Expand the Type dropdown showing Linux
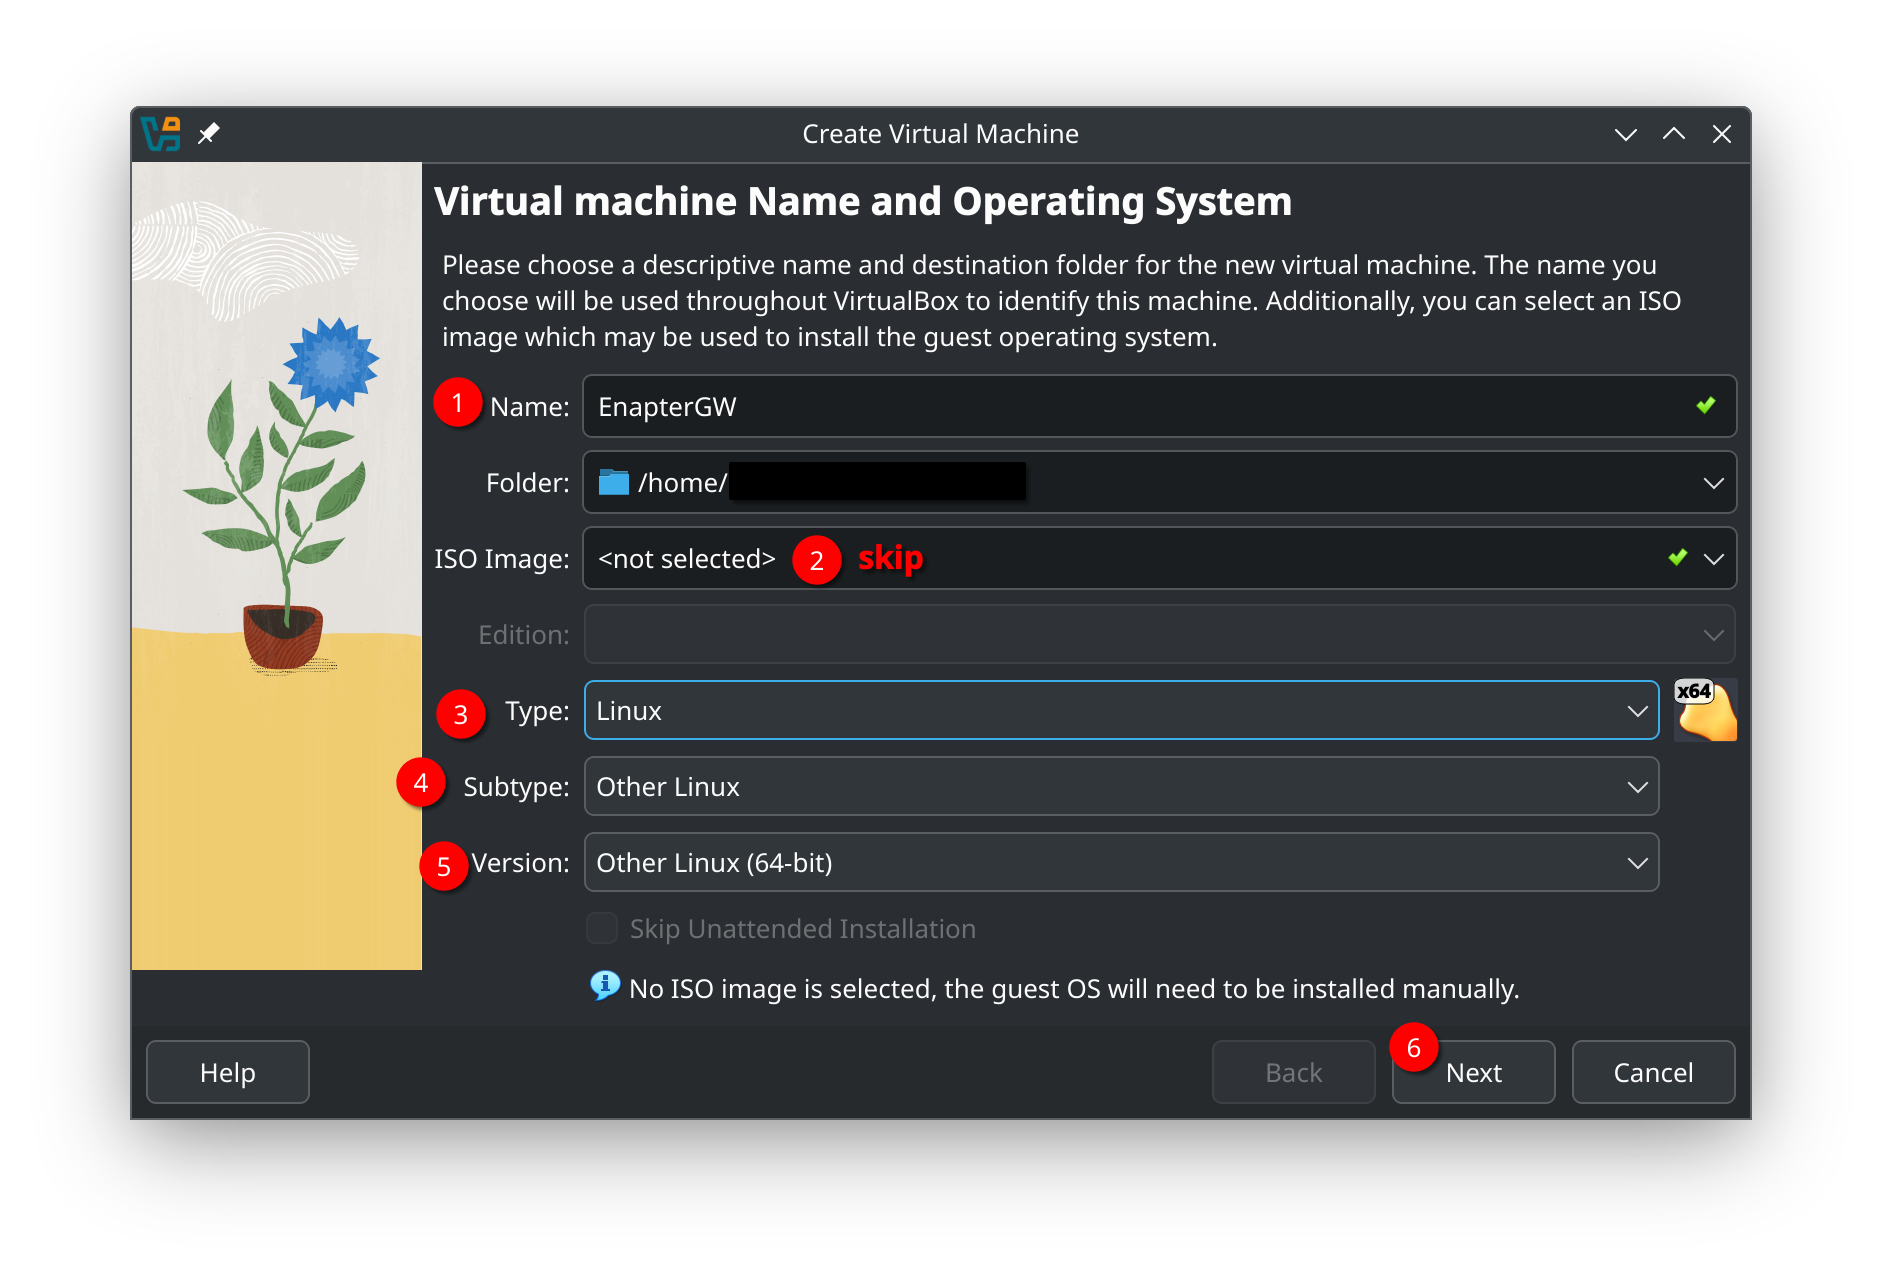This screenshot has width=1882, height=1274. point(1637,710)
